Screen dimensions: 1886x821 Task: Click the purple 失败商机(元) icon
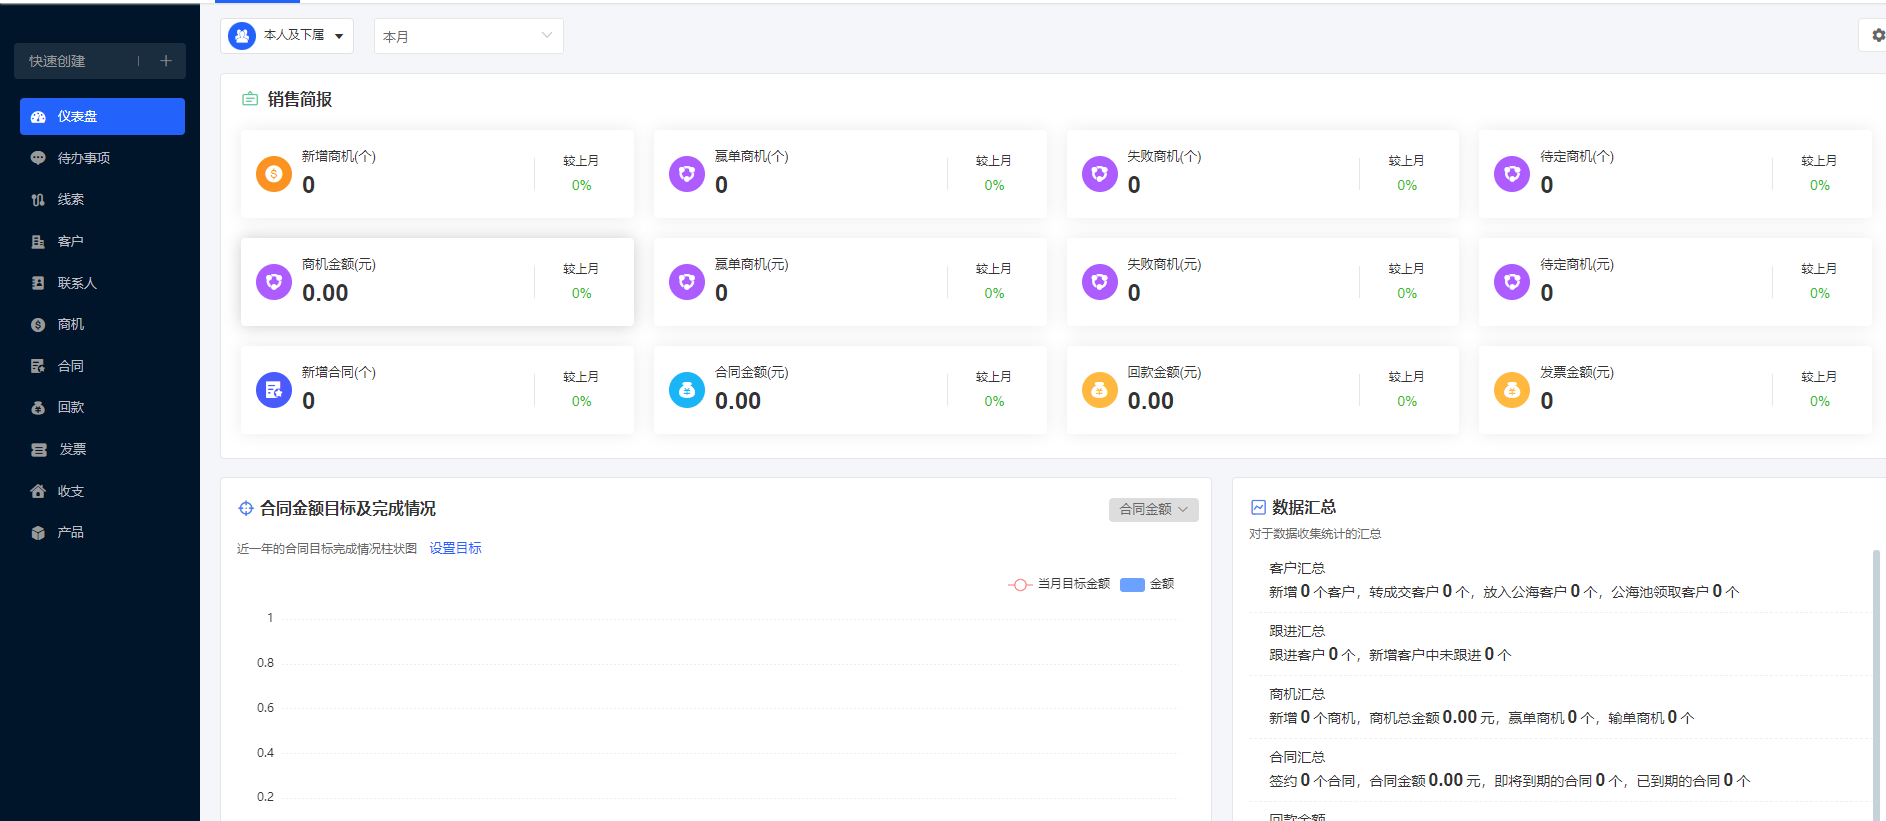[1100, 282]
